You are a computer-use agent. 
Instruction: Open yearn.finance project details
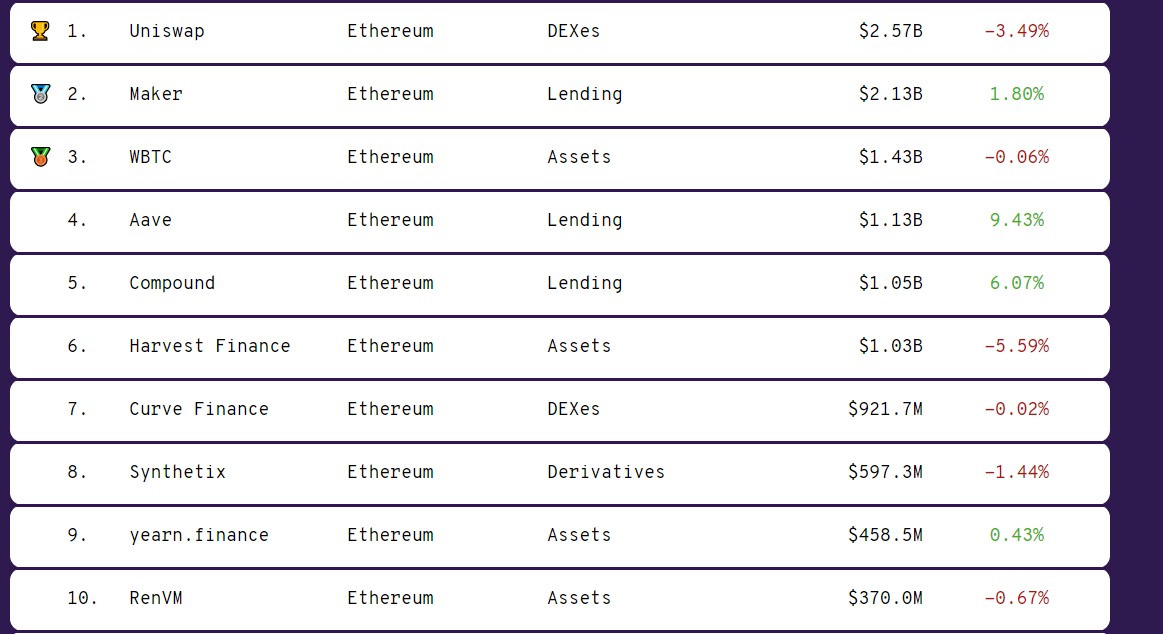(199, 535)
